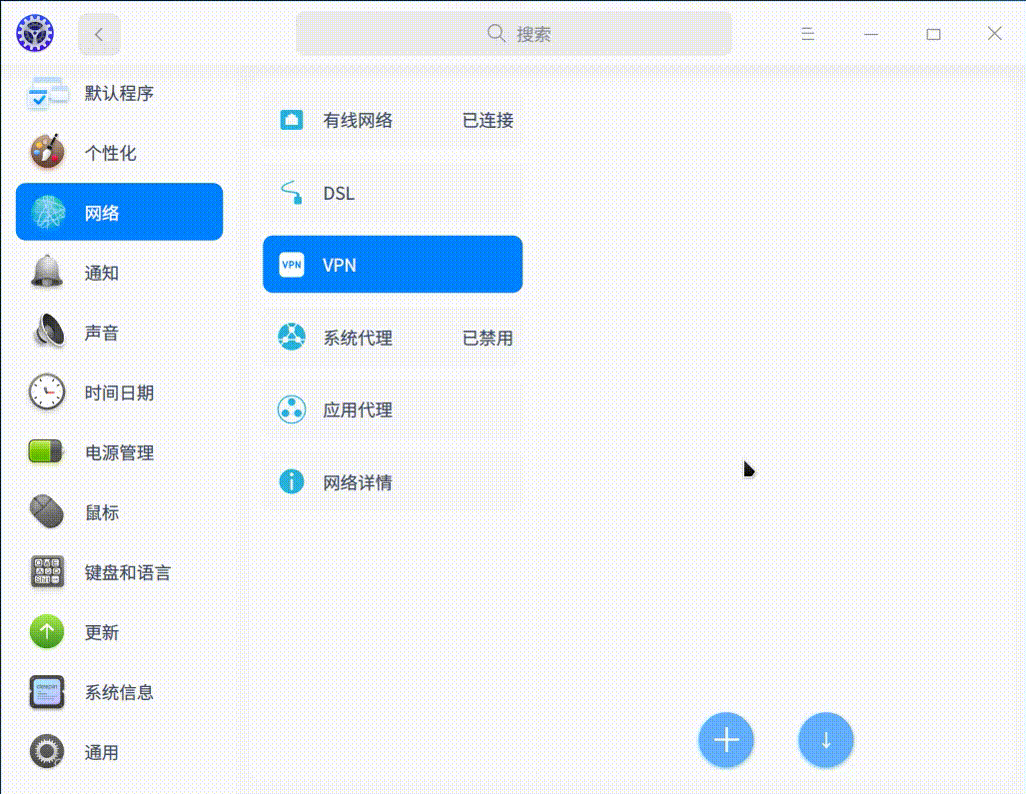The width and height of the screenshot is (1026, 794).
Task: Open the 应用代理 list row
Action: tap(393, 410)
